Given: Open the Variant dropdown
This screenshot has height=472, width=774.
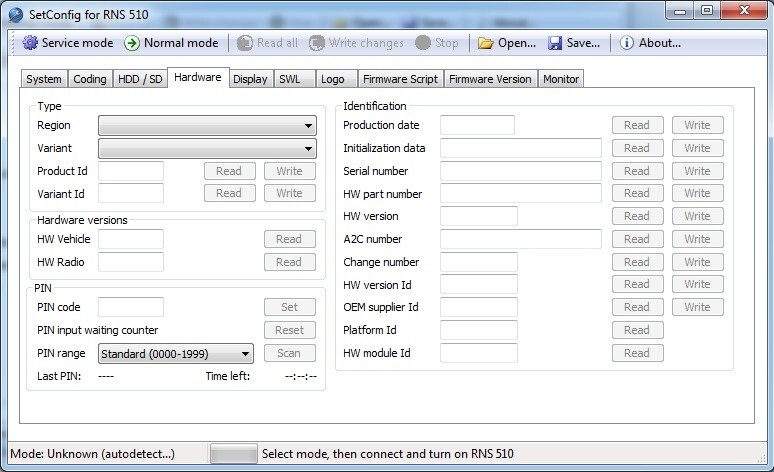Looking at the screenshot, I should [207, 148].
